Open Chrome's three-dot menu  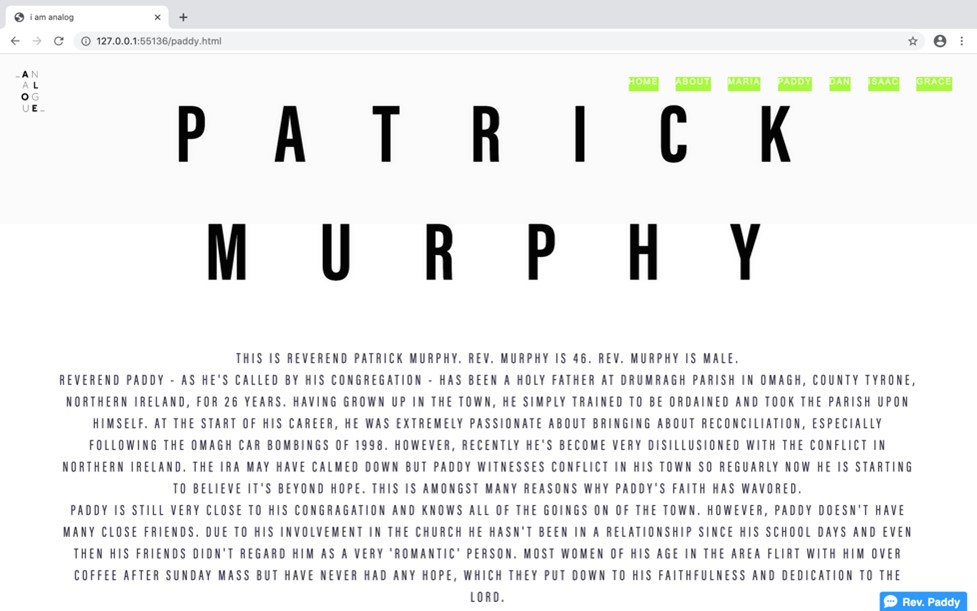pos(962,41)
